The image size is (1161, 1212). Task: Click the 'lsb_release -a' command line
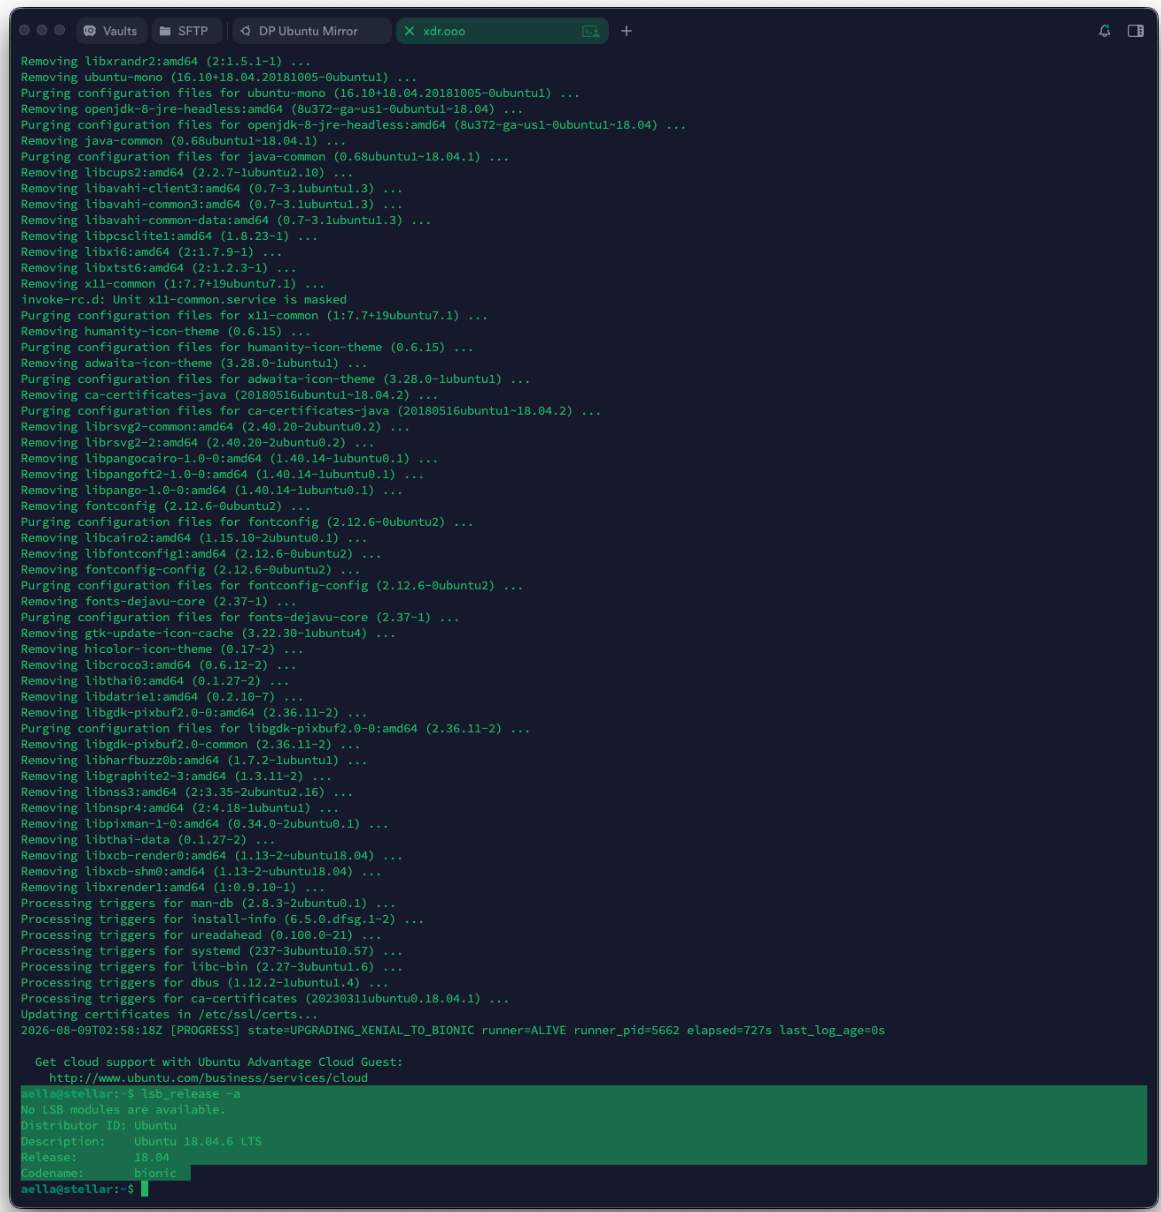131,1094
